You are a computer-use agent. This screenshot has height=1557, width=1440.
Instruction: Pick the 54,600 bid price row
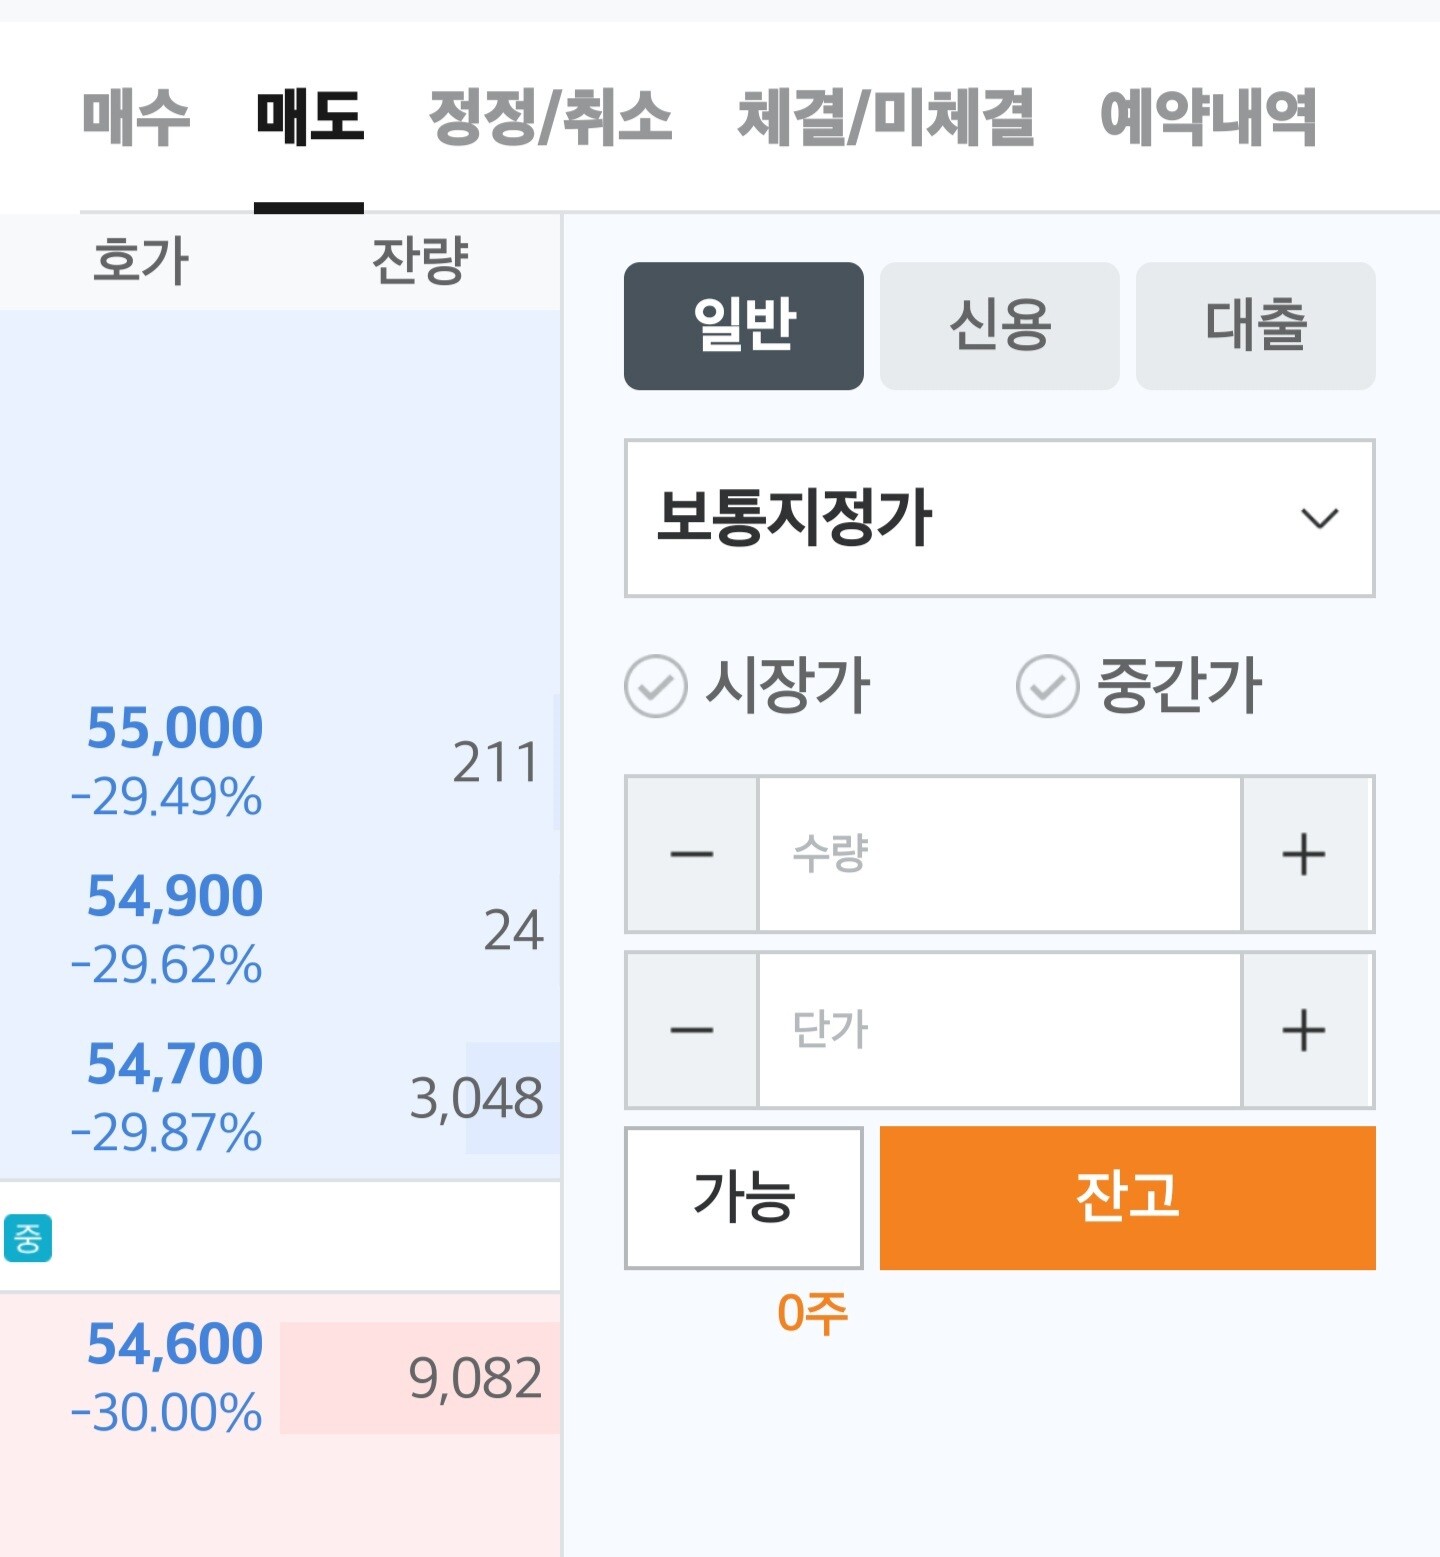coord(280,1378)
